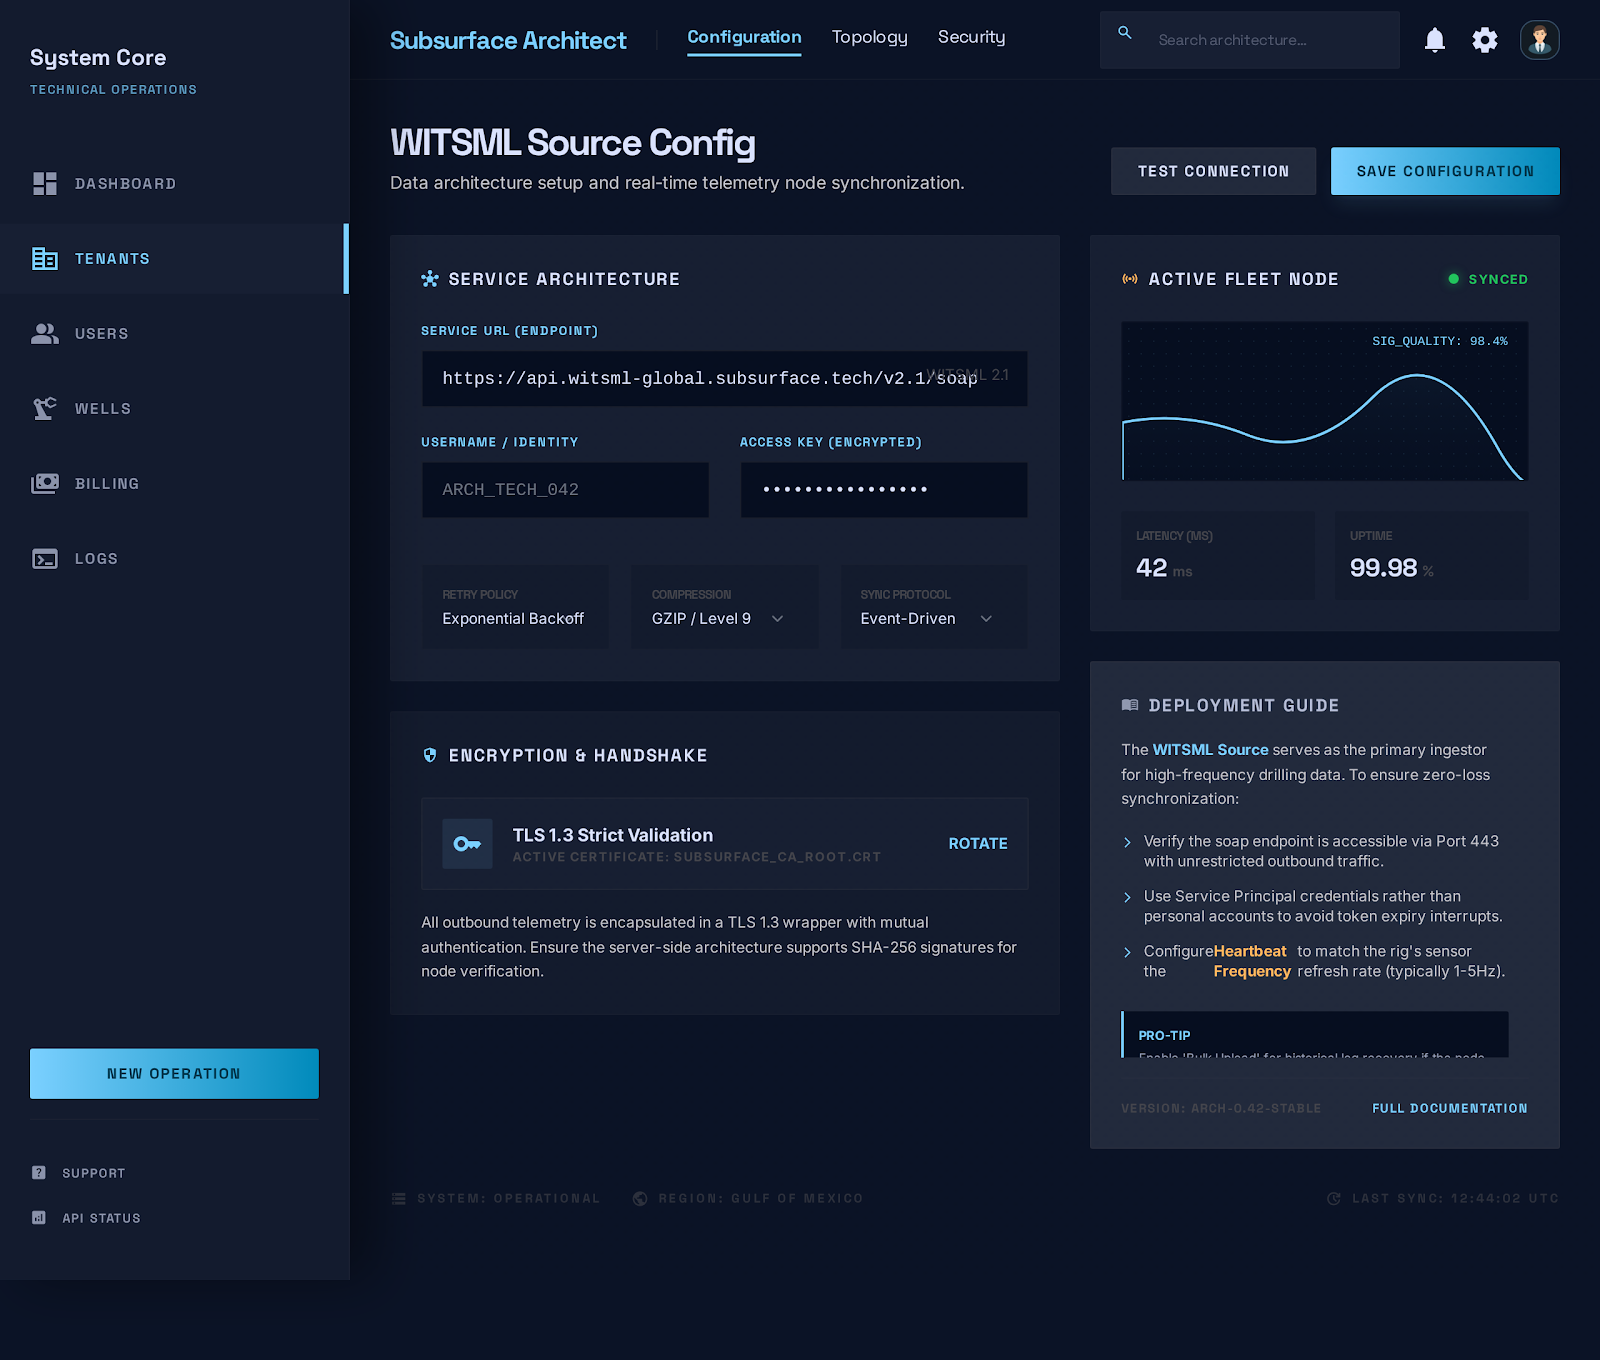Image resolution: width=1600 pixels, height=1360 pixels.
Task: Select the Tenants sidebar icon
Action: [x=45, y=258]
